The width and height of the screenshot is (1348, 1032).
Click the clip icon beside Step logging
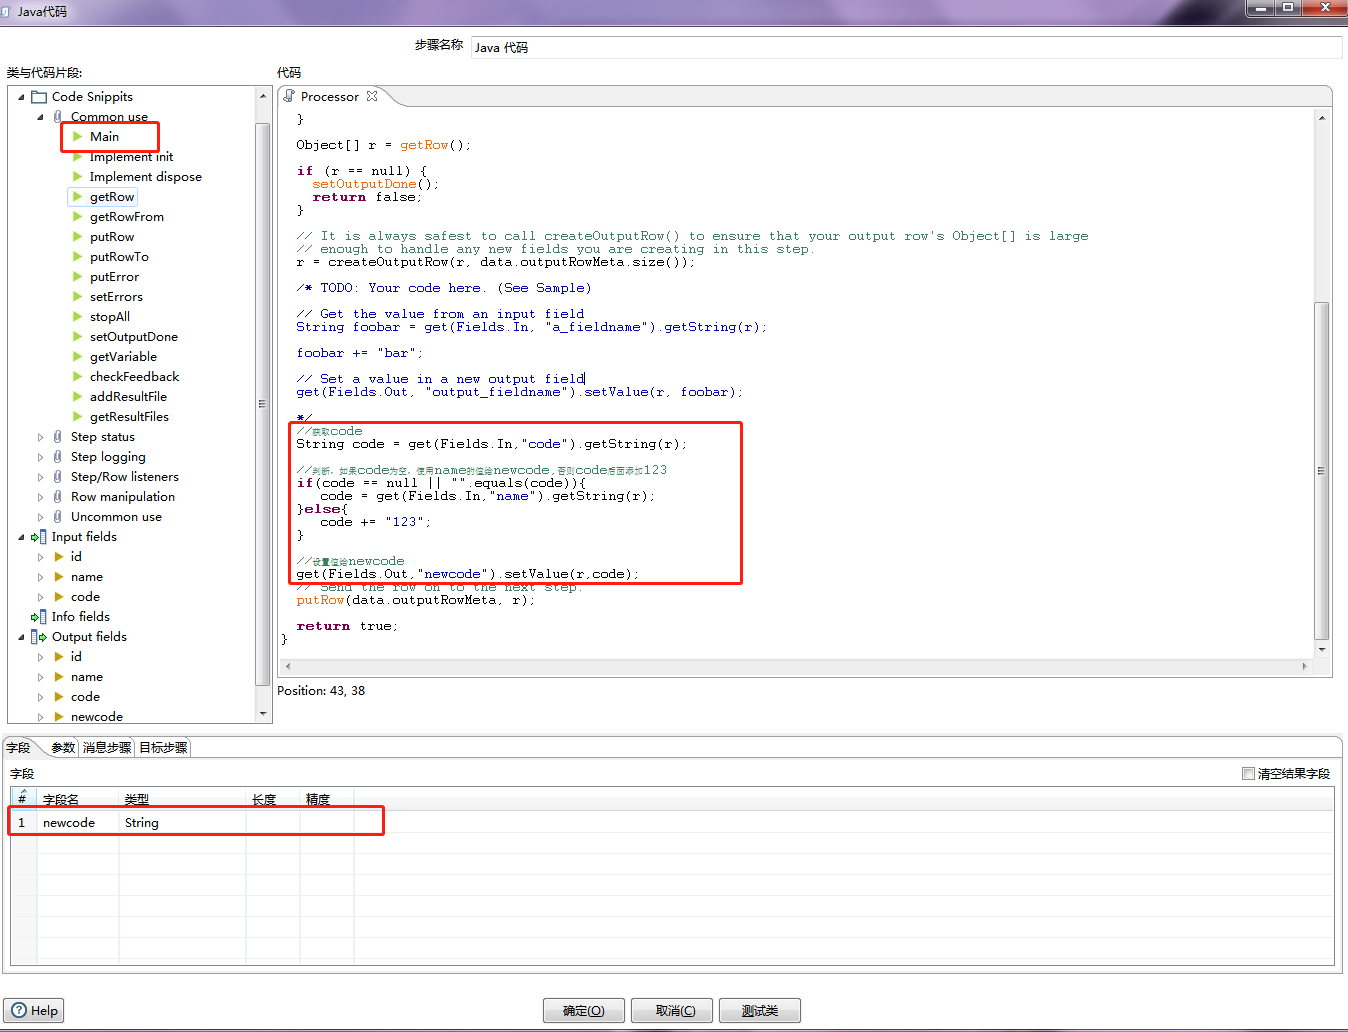(x=58, y=457)
